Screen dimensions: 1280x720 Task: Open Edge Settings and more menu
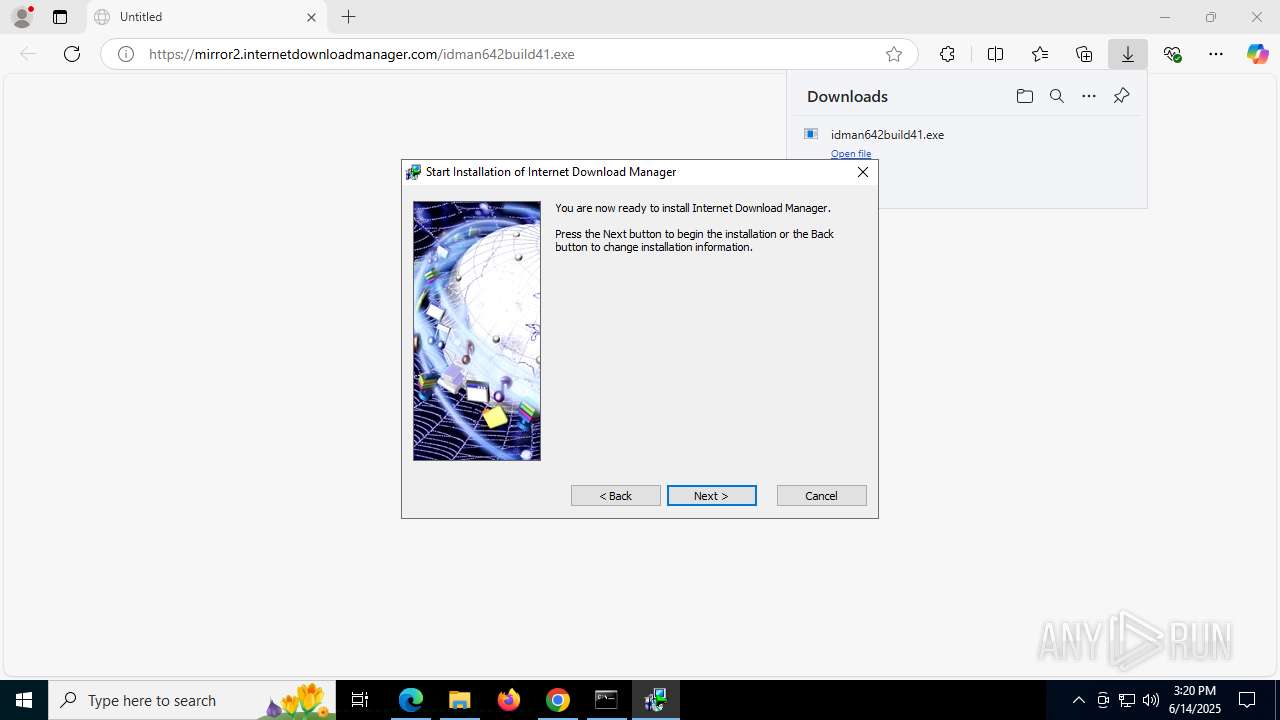click(1216, 54)
